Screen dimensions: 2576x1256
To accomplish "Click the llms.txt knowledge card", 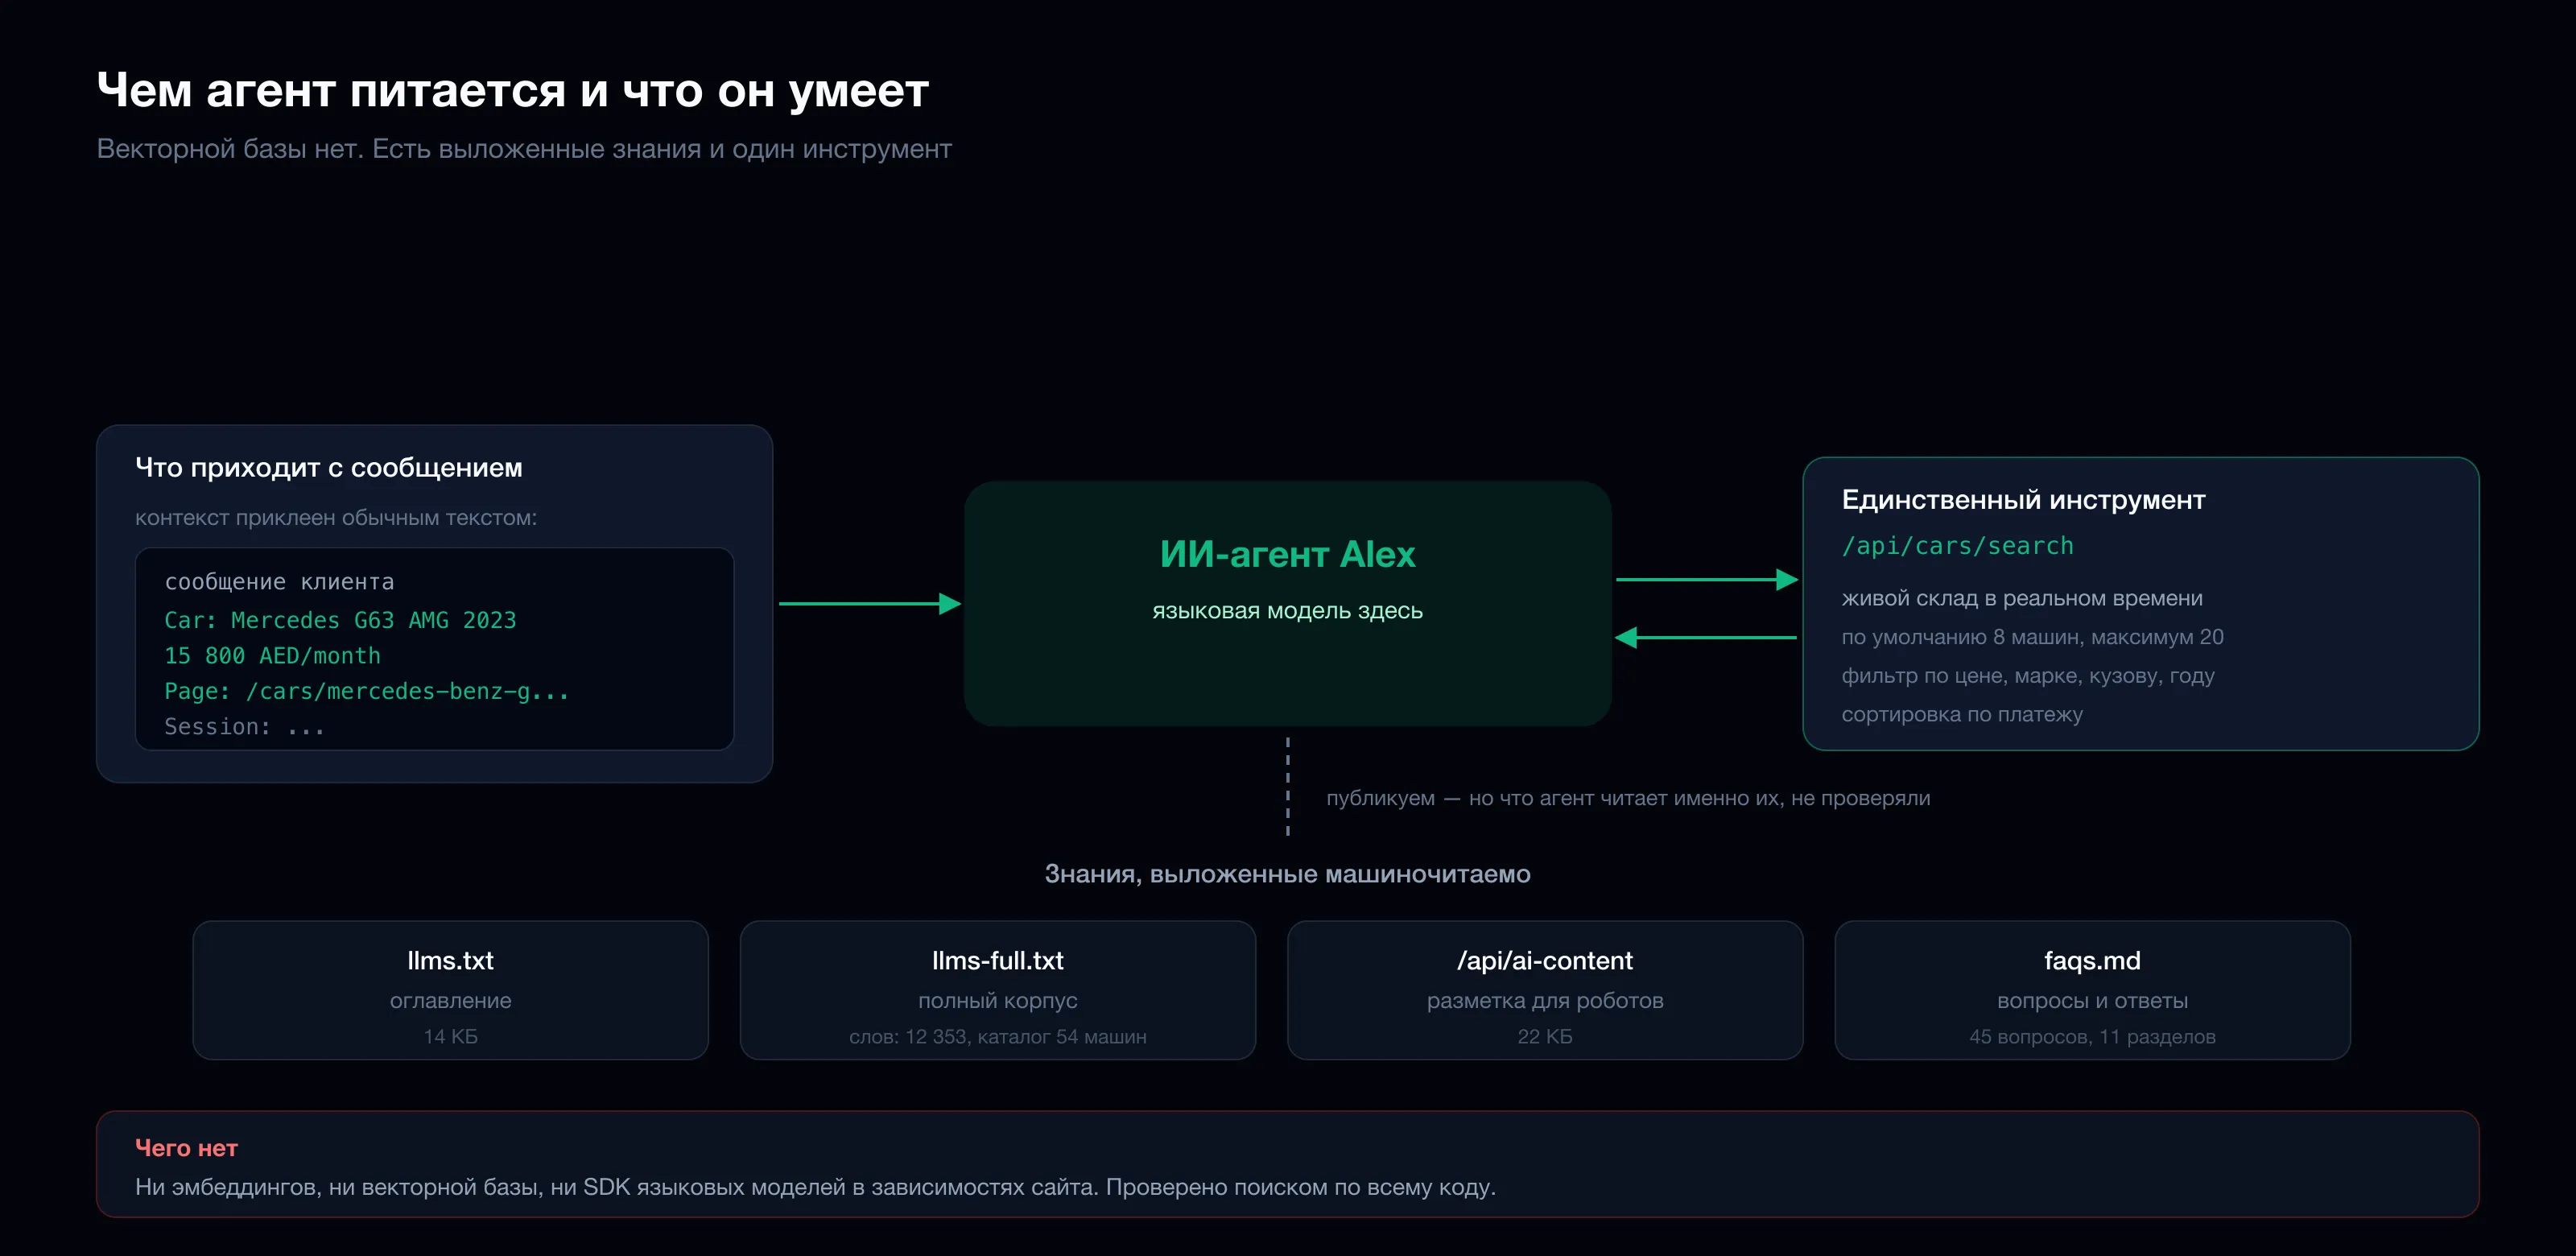I will (450, 990).
